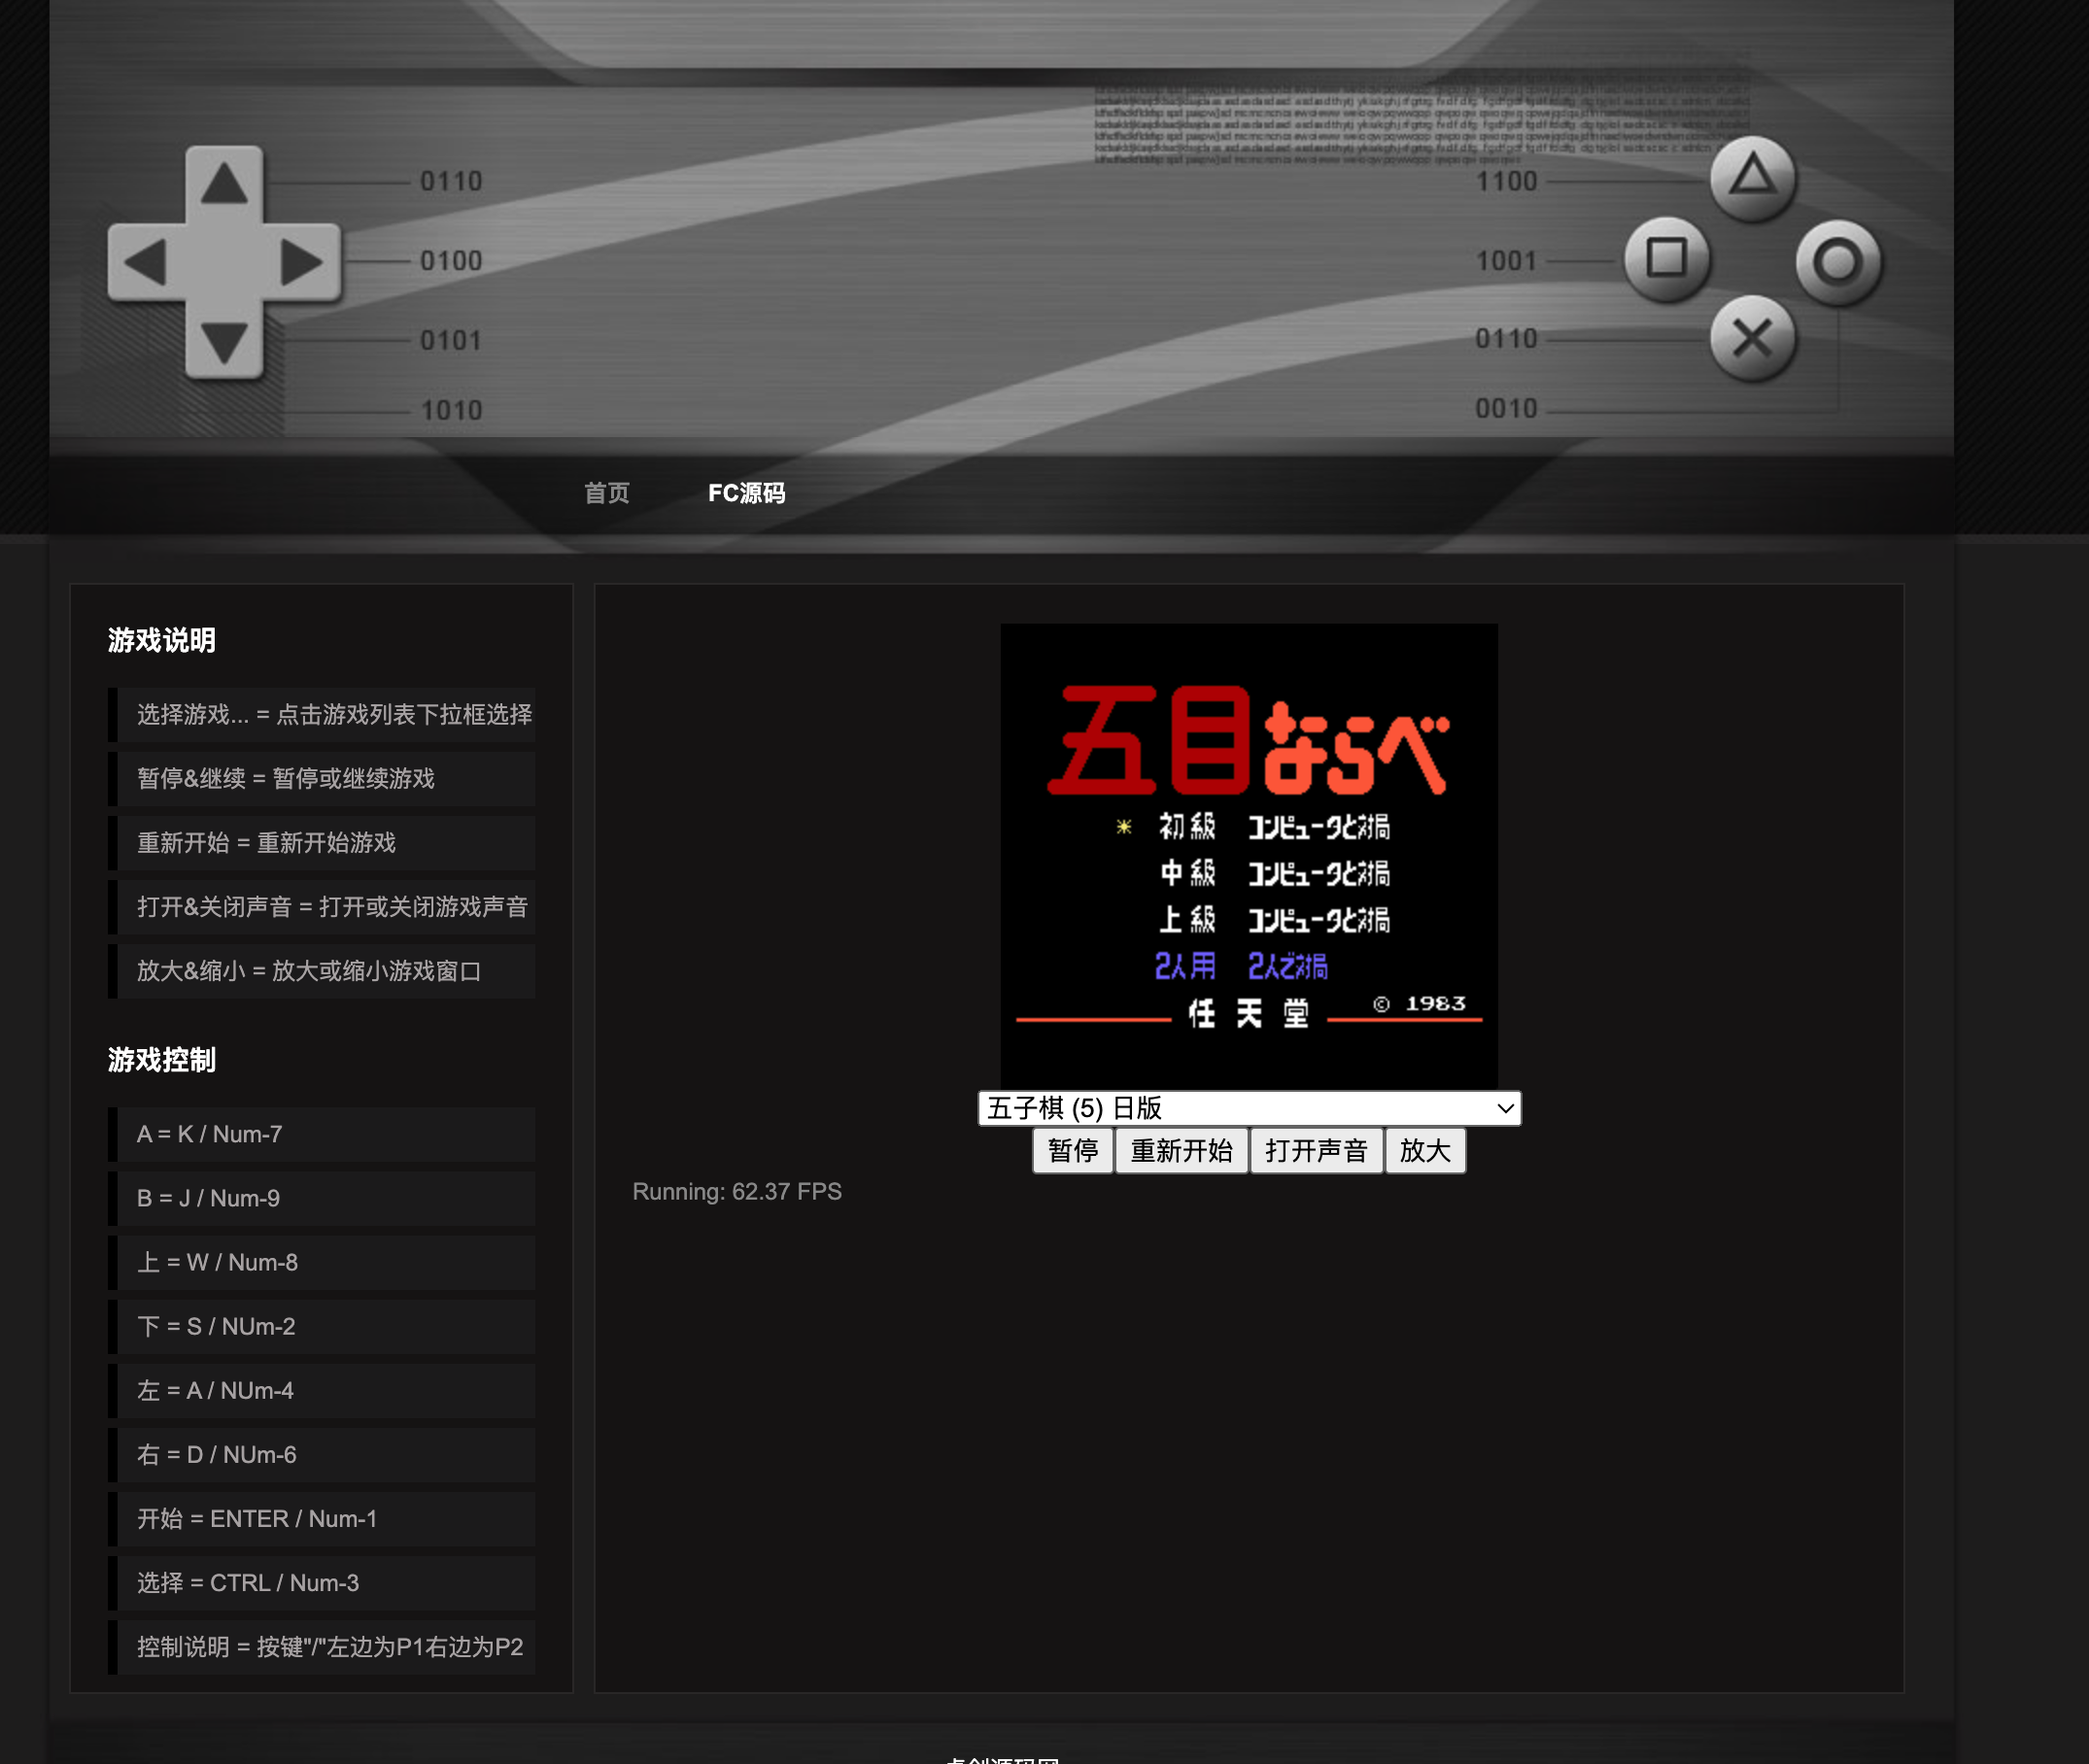Click the D-pad down arrow

coord(224,342)
